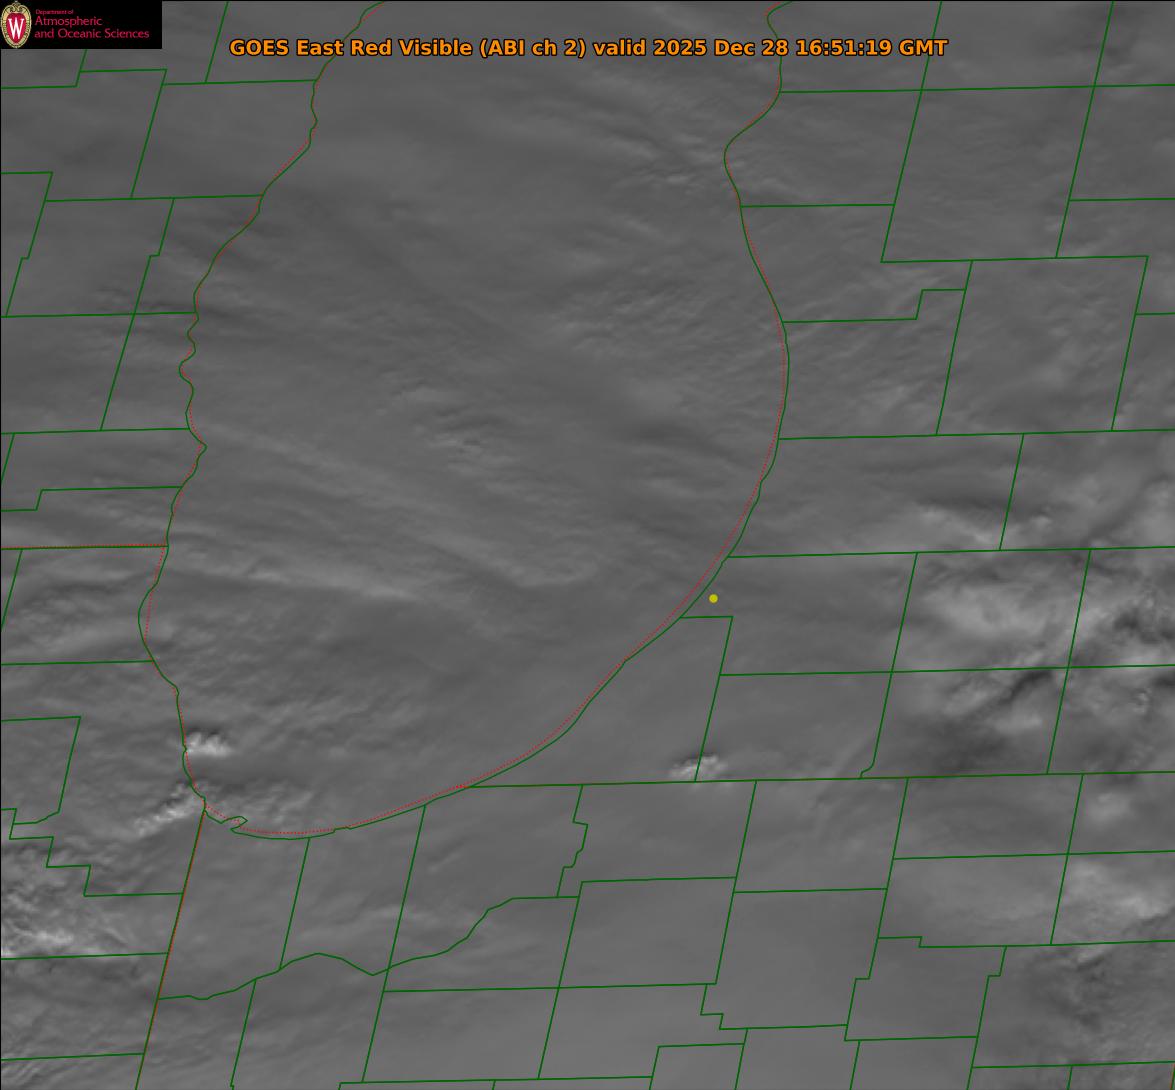This screenshot has height=1090, width=1175.
Task: Click the small "Department of" text beside the crest
Action: [x=54, y=12]
